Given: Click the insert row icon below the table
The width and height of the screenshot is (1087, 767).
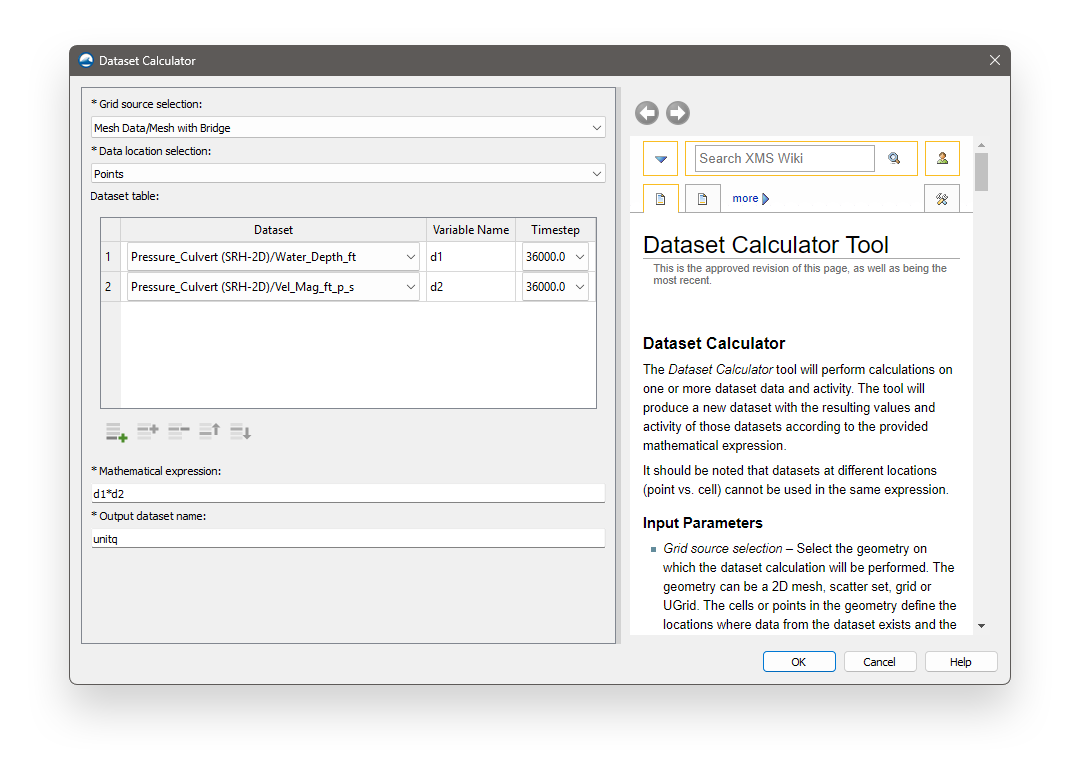Looking at the screenshot, I should [x=148, y=431].
